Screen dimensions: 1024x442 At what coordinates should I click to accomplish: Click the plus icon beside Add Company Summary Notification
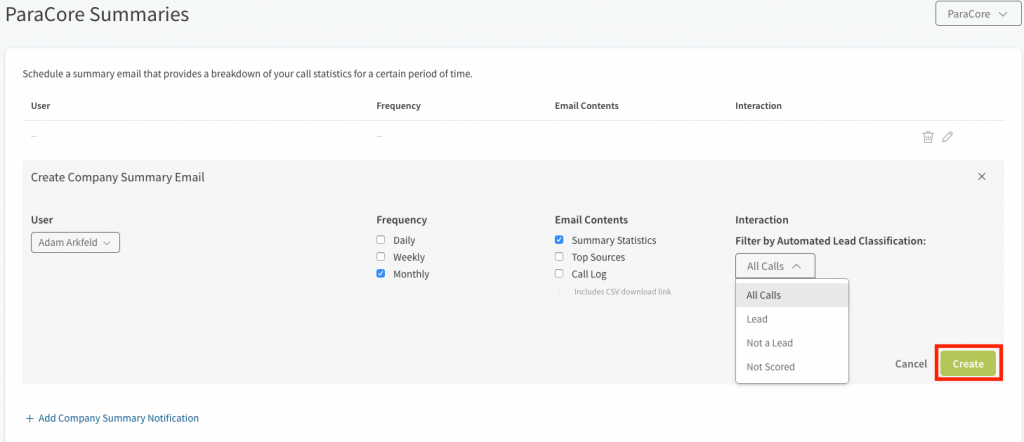click(x=29, y=418)
